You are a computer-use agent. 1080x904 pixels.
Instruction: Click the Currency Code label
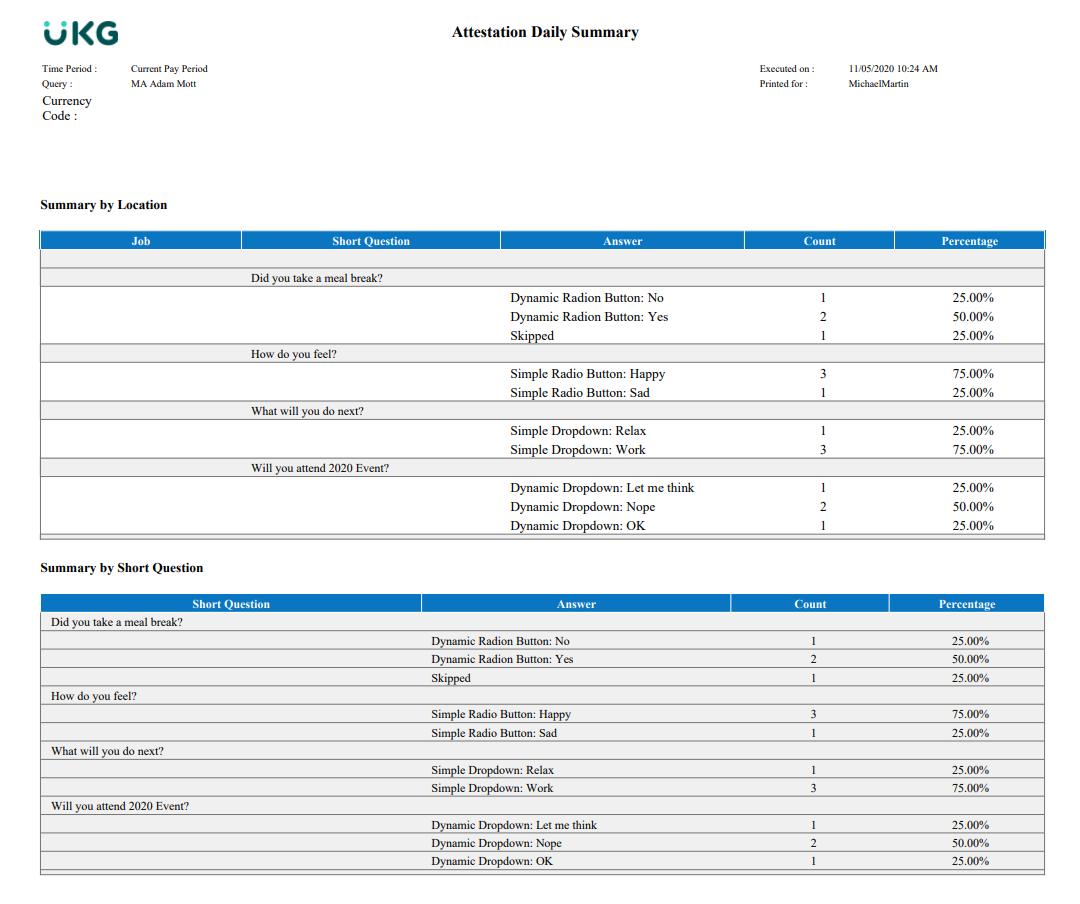[67, 108]
